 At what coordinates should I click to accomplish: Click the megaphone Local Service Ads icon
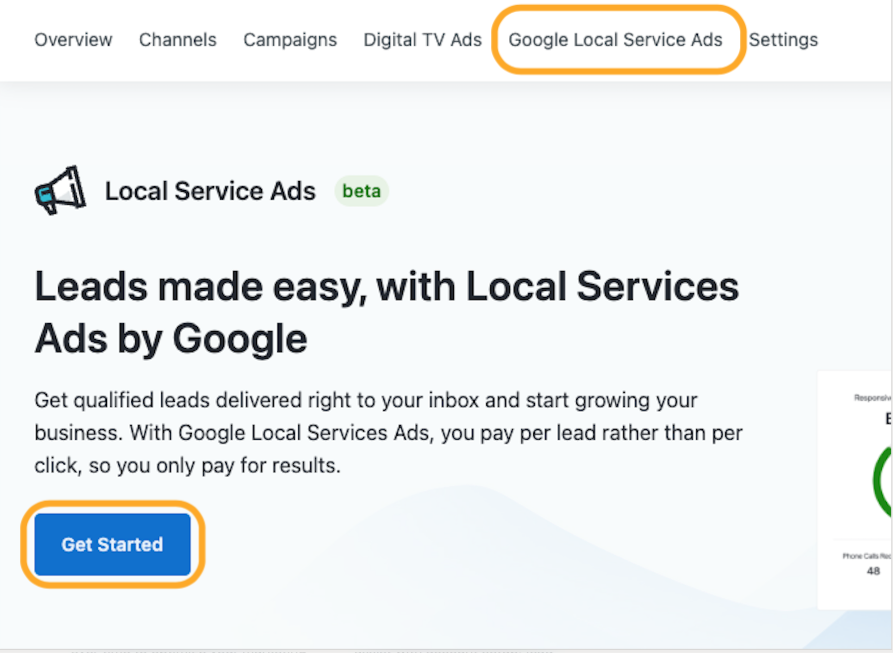60,190
